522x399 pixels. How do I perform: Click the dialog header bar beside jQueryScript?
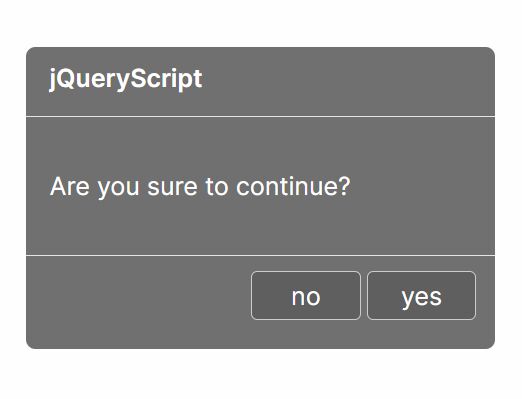(347, 82)
